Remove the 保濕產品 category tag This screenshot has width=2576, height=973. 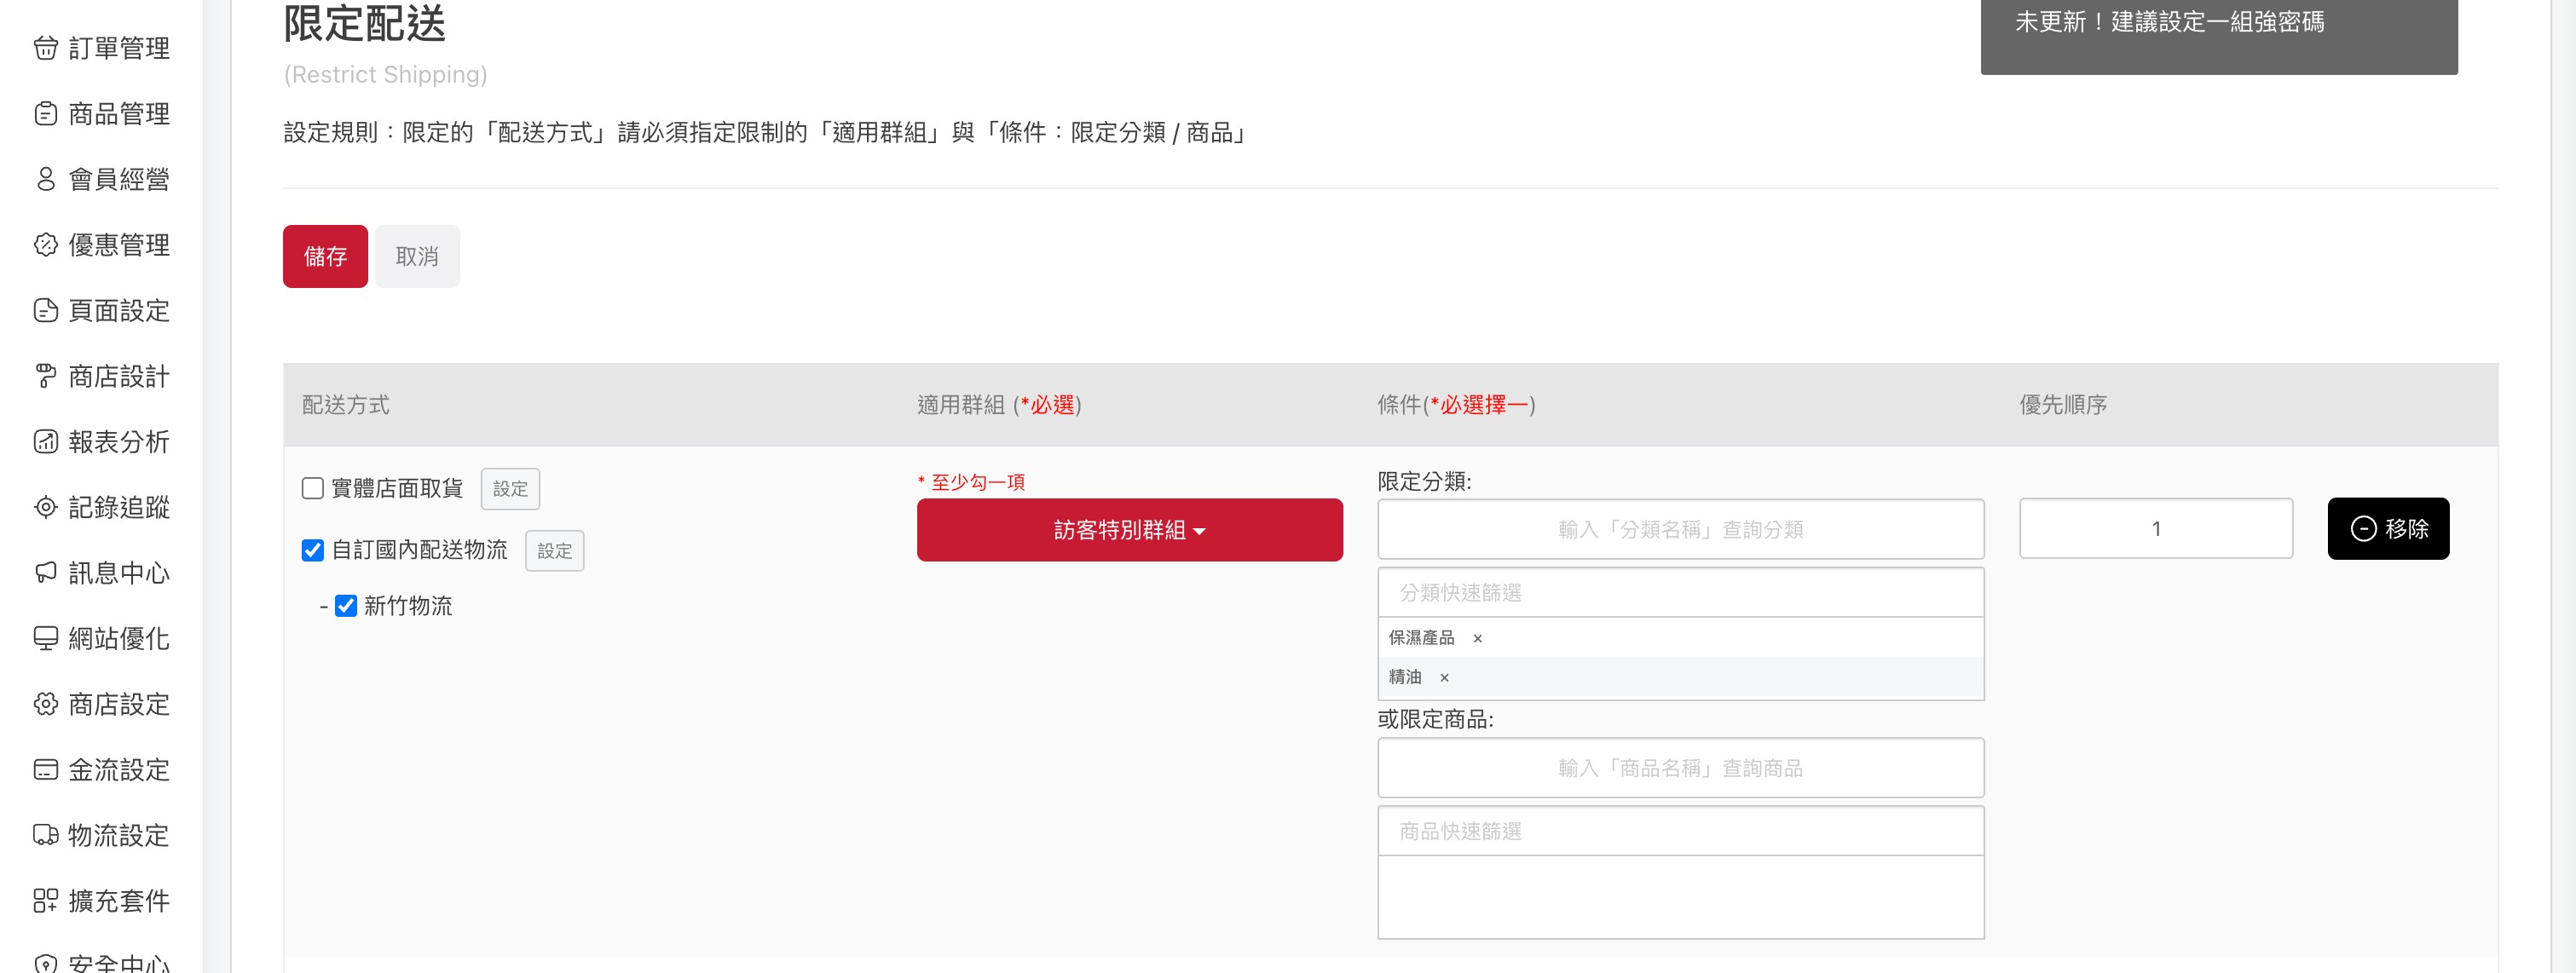[x=1477, y=638]
